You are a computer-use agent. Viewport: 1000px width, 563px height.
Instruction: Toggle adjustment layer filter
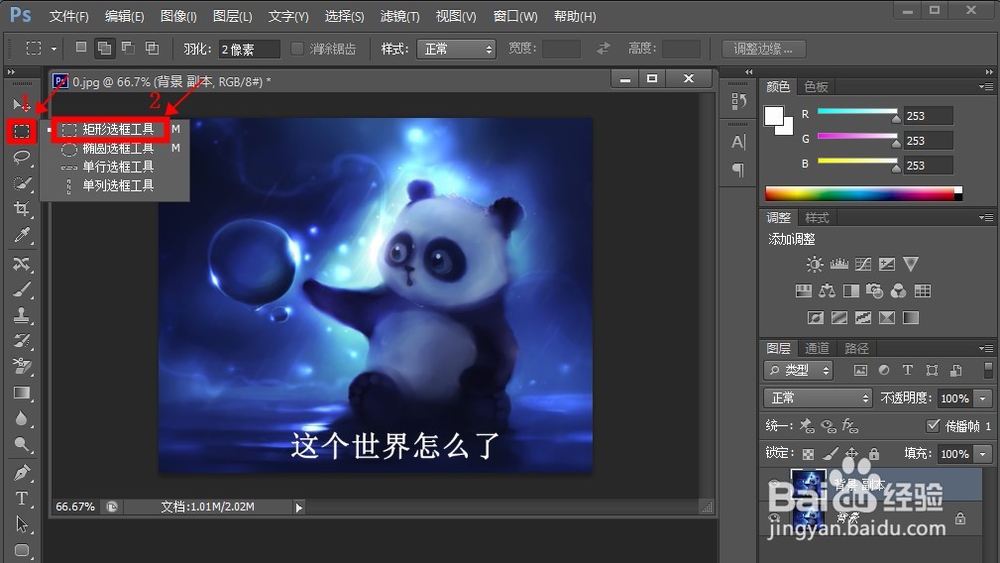(884, 370)
